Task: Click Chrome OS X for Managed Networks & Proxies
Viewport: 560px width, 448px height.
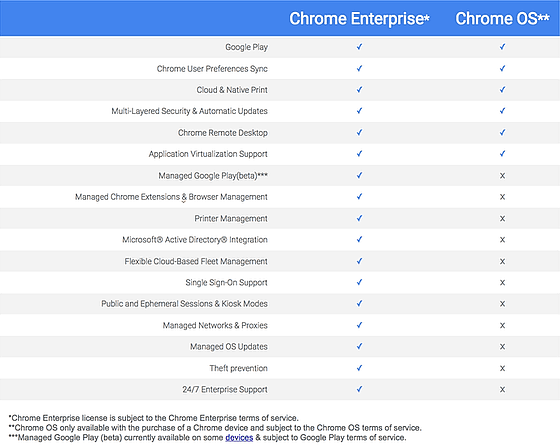Action: [502, 325]
